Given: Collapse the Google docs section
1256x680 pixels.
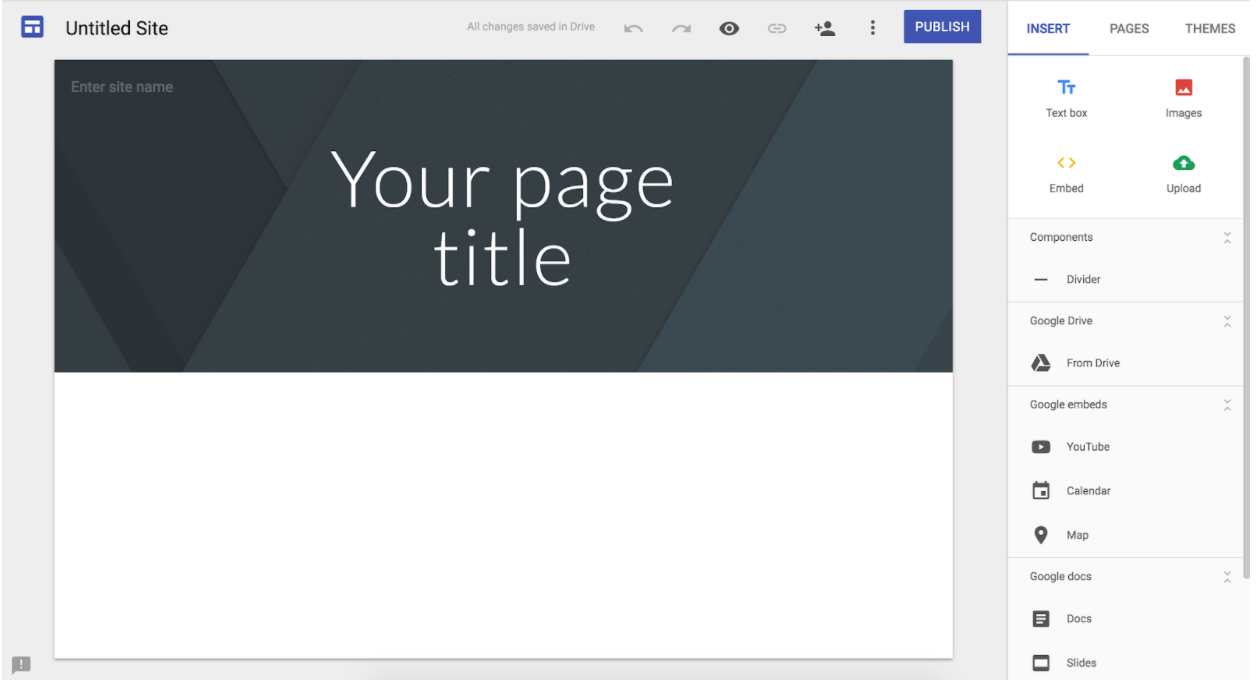Looking at the screenshot, I should [1227, 577].
